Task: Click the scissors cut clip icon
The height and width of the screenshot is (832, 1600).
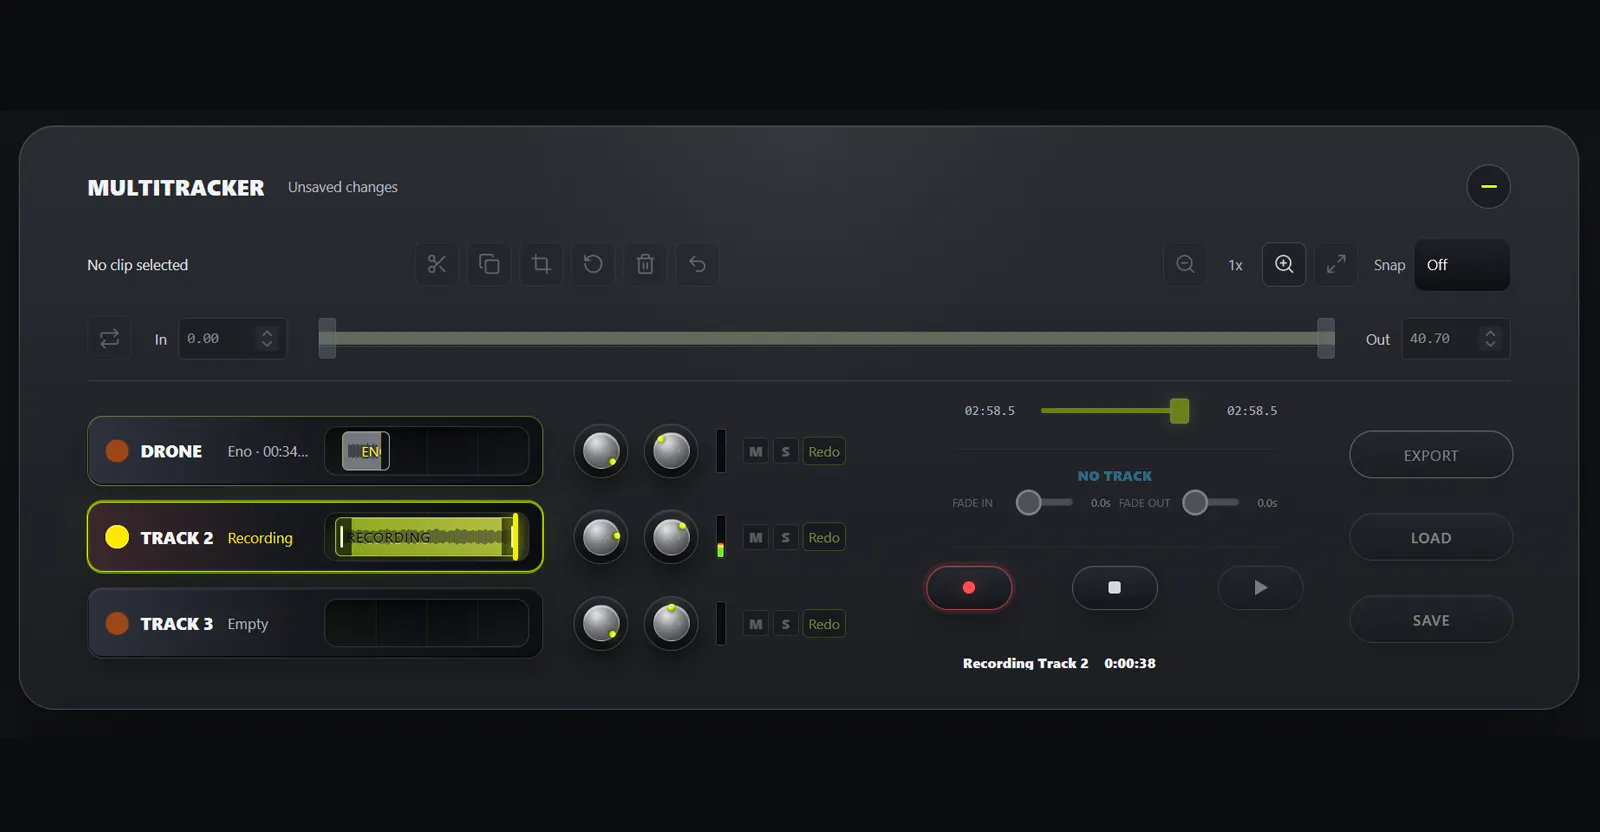Action: (x=437, y=264)
